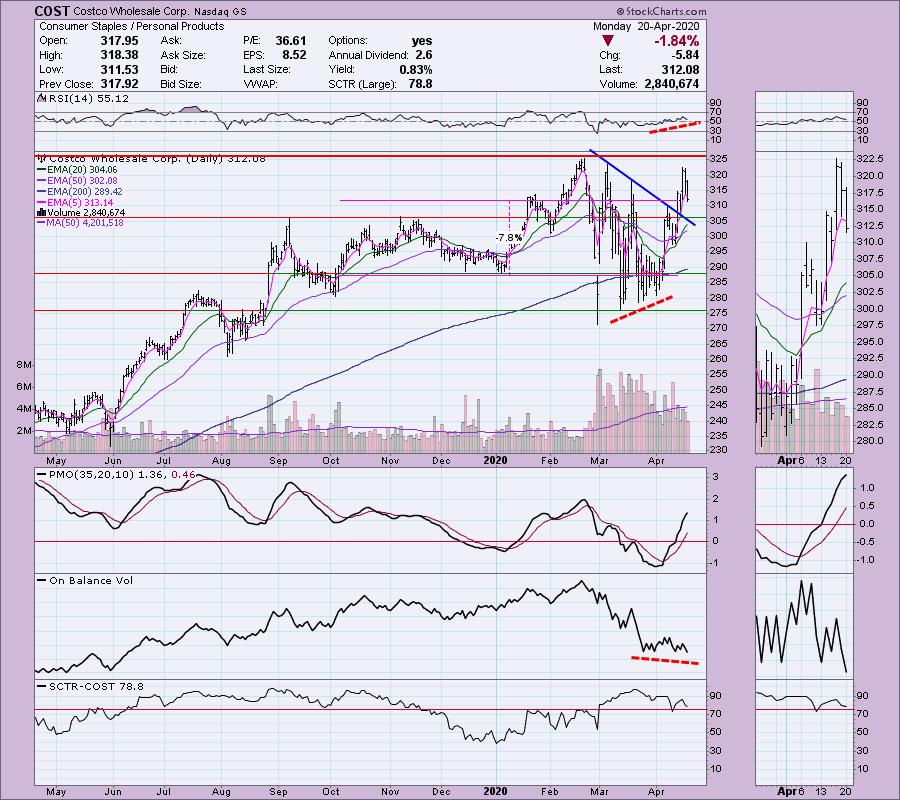Select the Ask Size label in the quote table

pyautogui.click(x=183, y=55)
